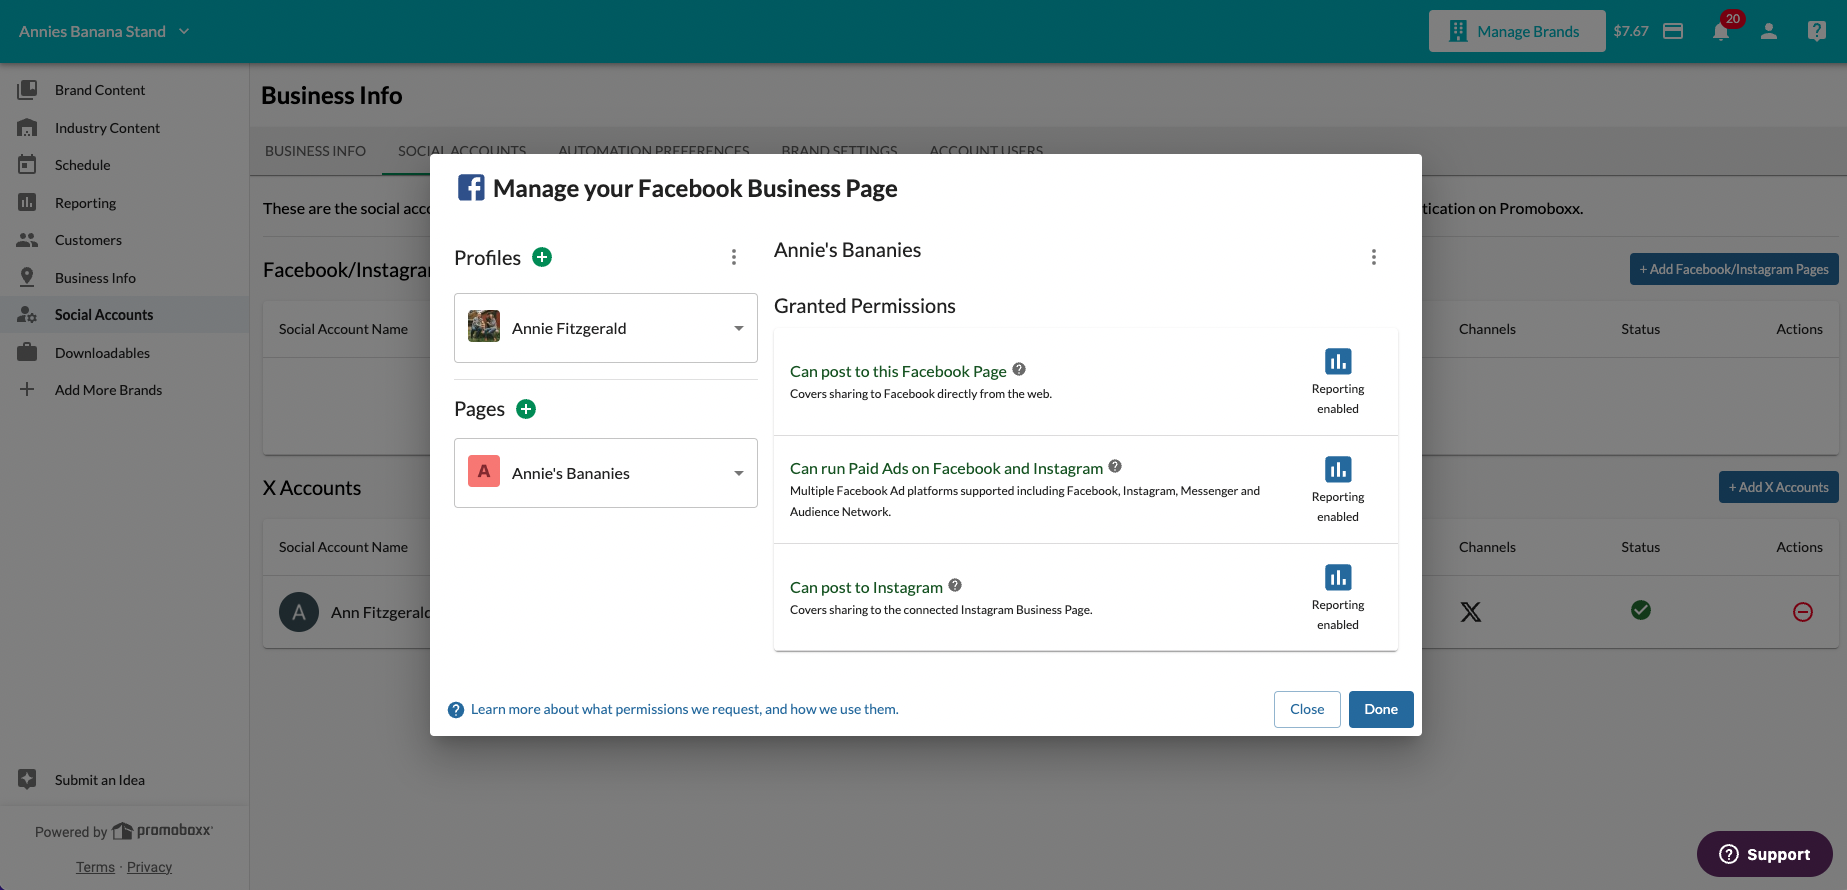Viewport: 1847px width, 890px height.
Task: Open the user account icon
Action: (x=1769, y=31)
